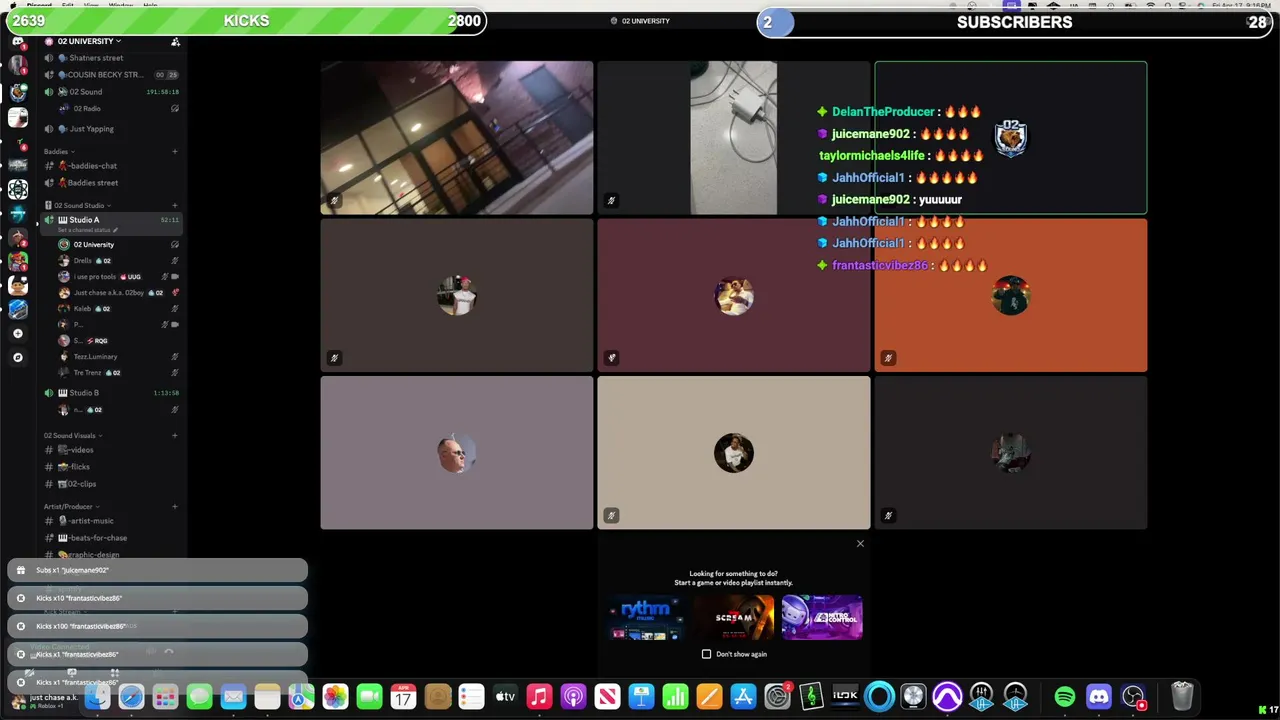Open the 02-clips text channel

[110, 484]
